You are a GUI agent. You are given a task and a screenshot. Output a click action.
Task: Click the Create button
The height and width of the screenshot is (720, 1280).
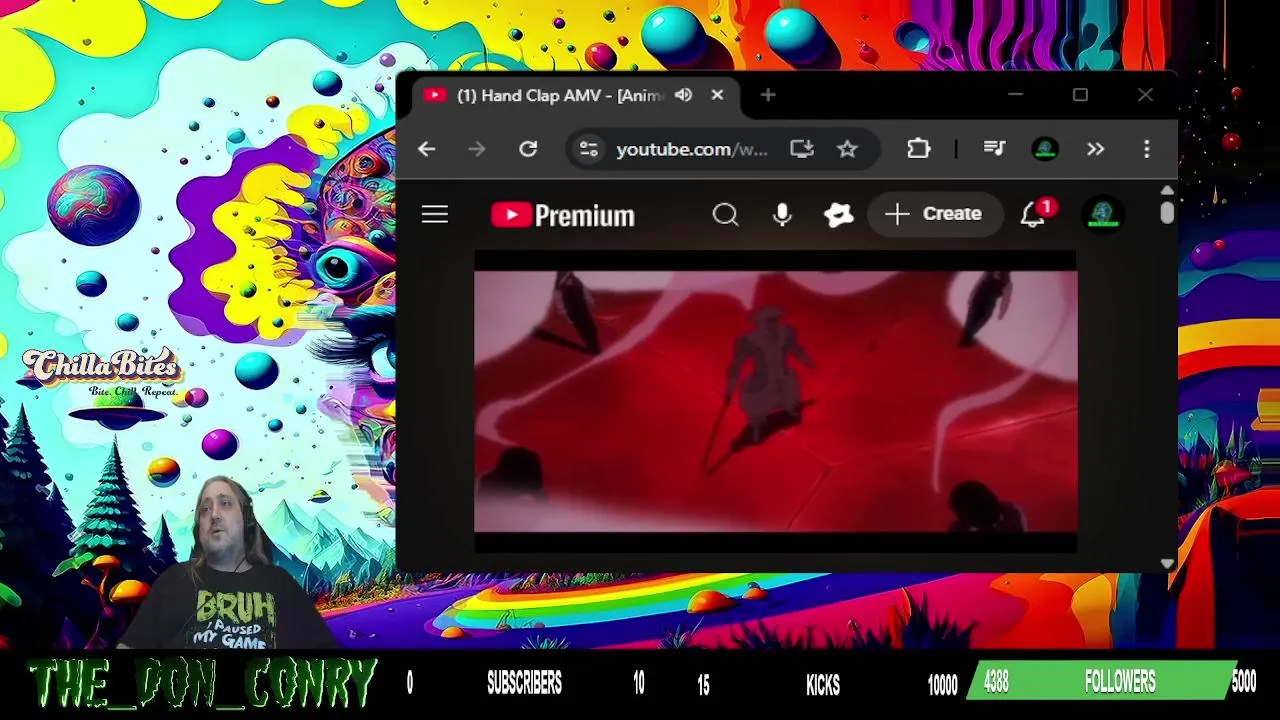pyautogui.click(x=934, y=214)
